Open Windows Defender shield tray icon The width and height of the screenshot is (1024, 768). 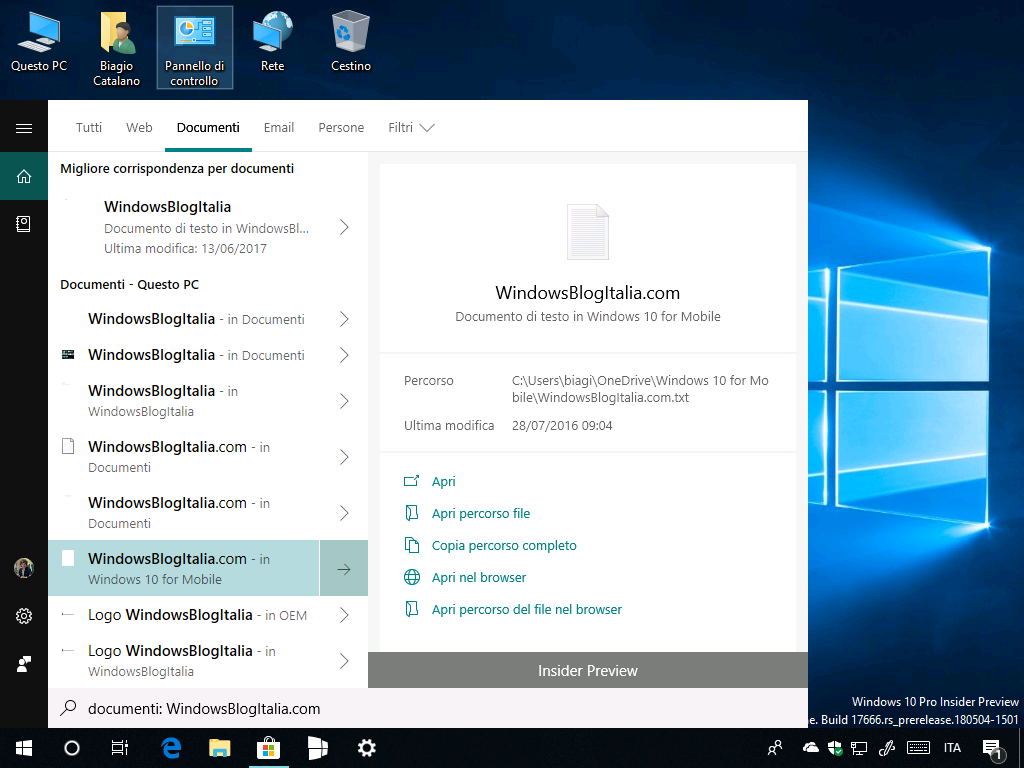tap(835, 748)
